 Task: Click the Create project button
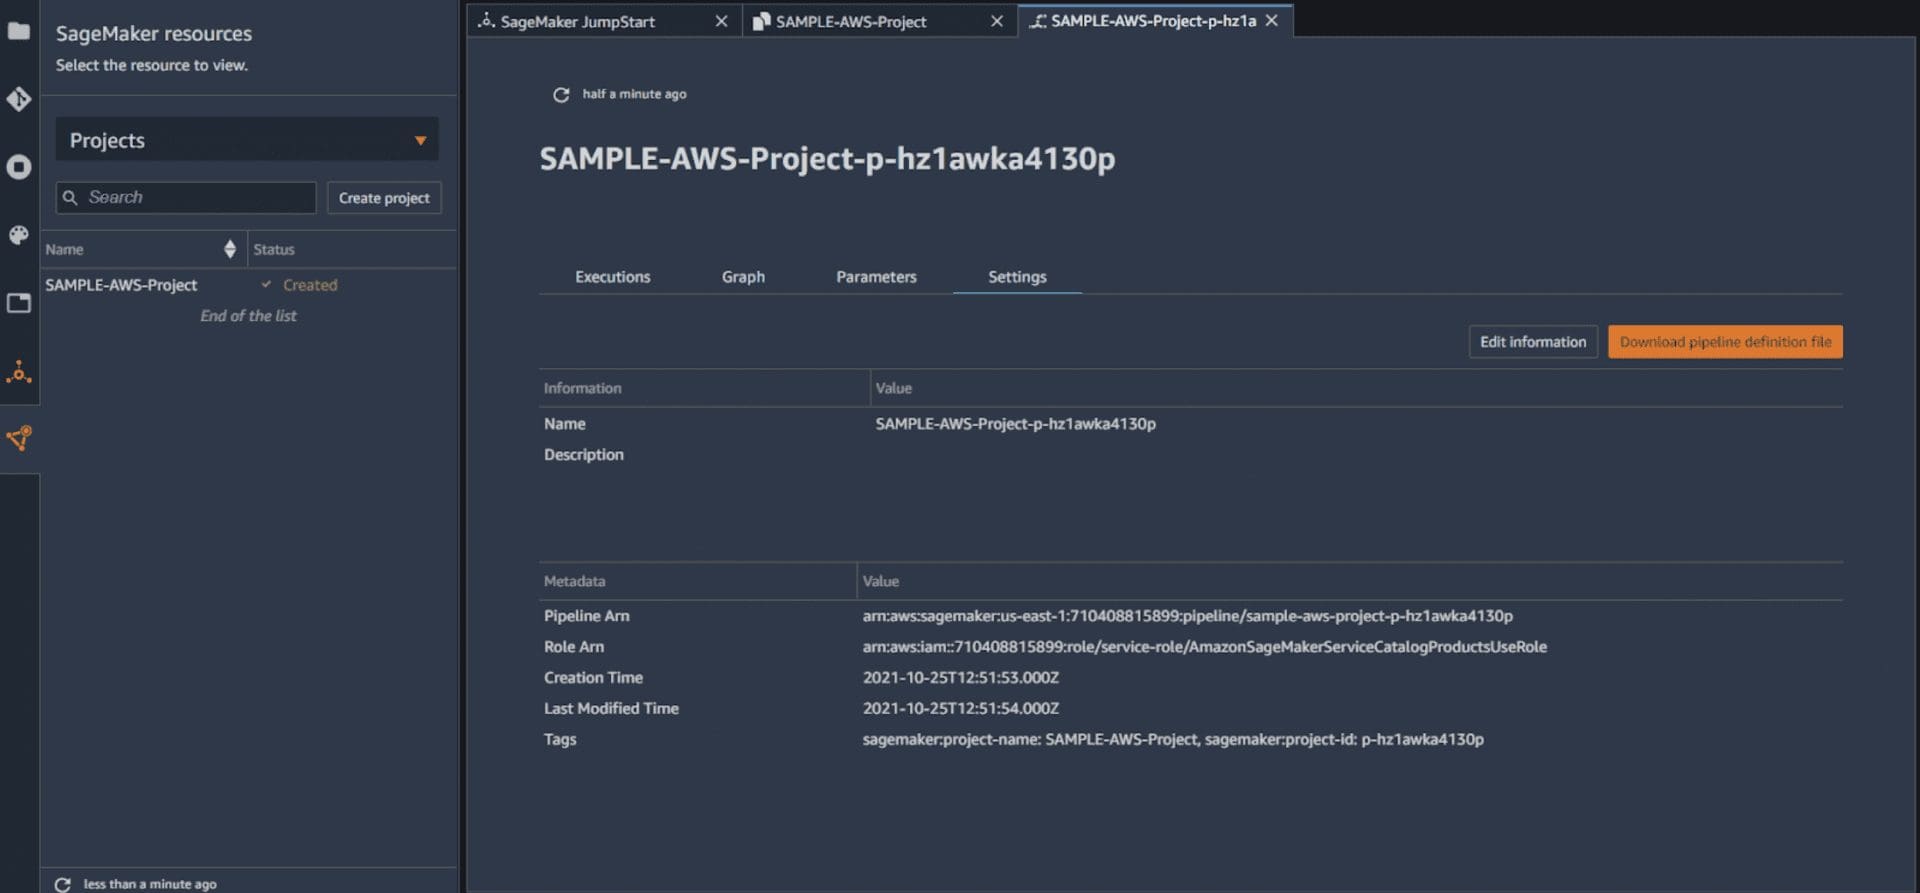pos(384,198)
